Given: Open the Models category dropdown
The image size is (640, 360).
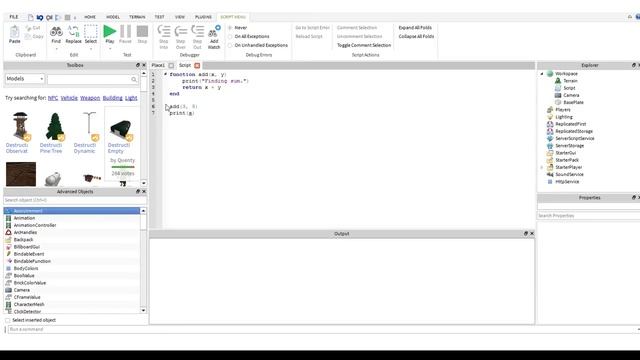Looking at the screenshot, I should point(24,79).
